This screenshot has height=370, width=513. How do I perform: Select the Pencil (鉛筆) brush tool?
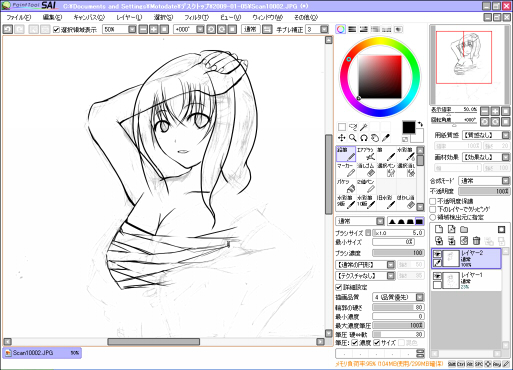point(346,154)
